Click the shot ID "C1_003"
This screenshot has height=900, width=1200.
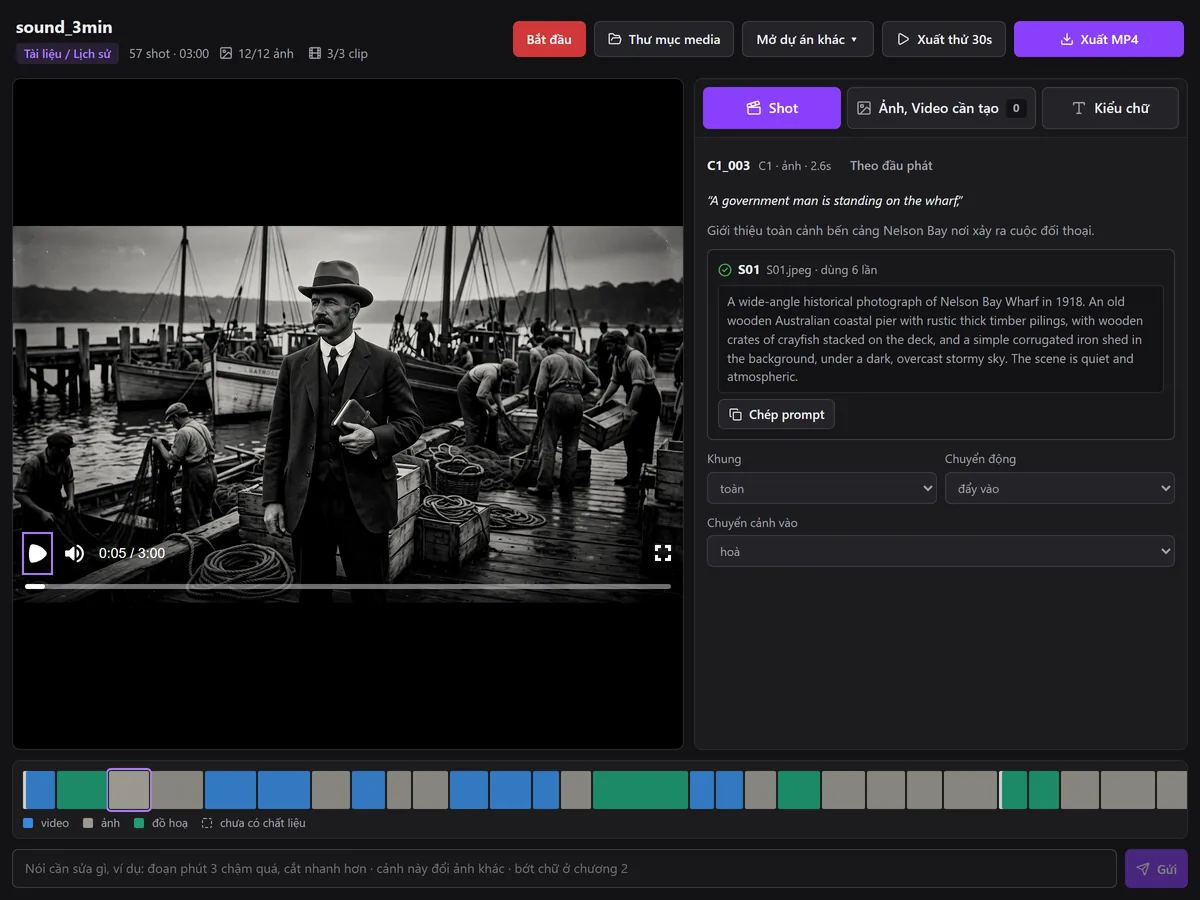[x=728, y=166]
